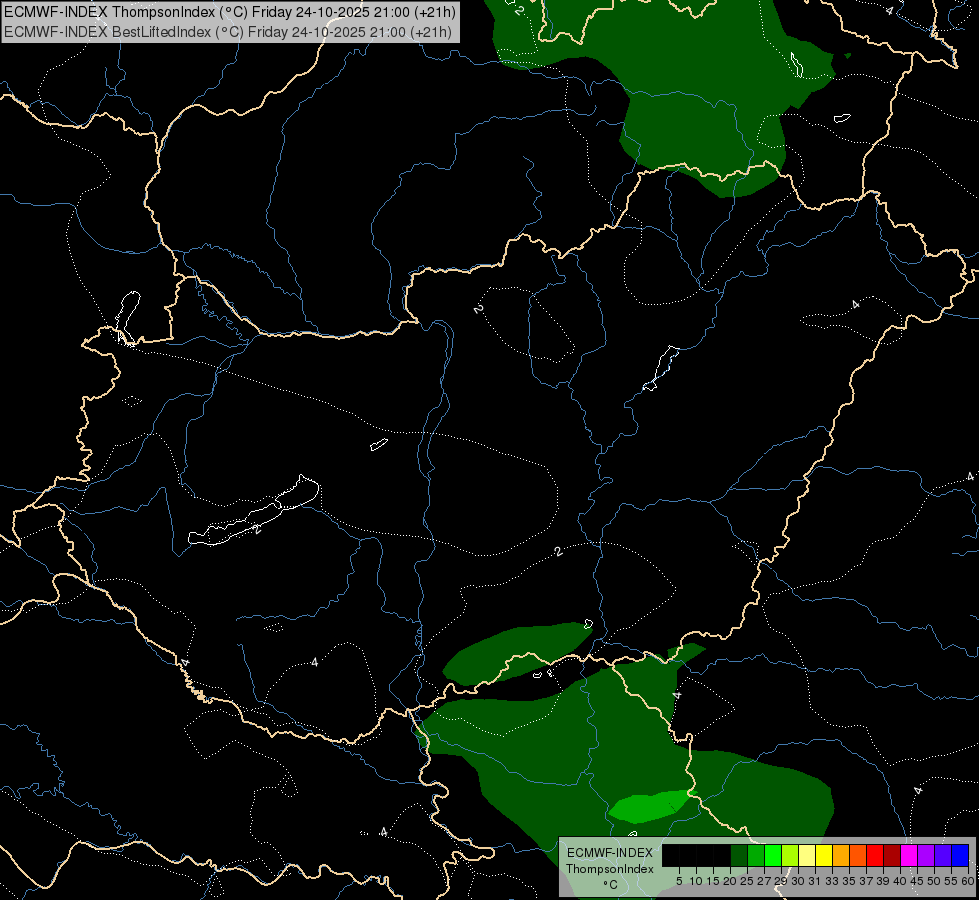The image size is (979, 900).
Task: Select the bright yellow 31-33 legend swatch
Action: pyautogui.click(x=824, y=855)
